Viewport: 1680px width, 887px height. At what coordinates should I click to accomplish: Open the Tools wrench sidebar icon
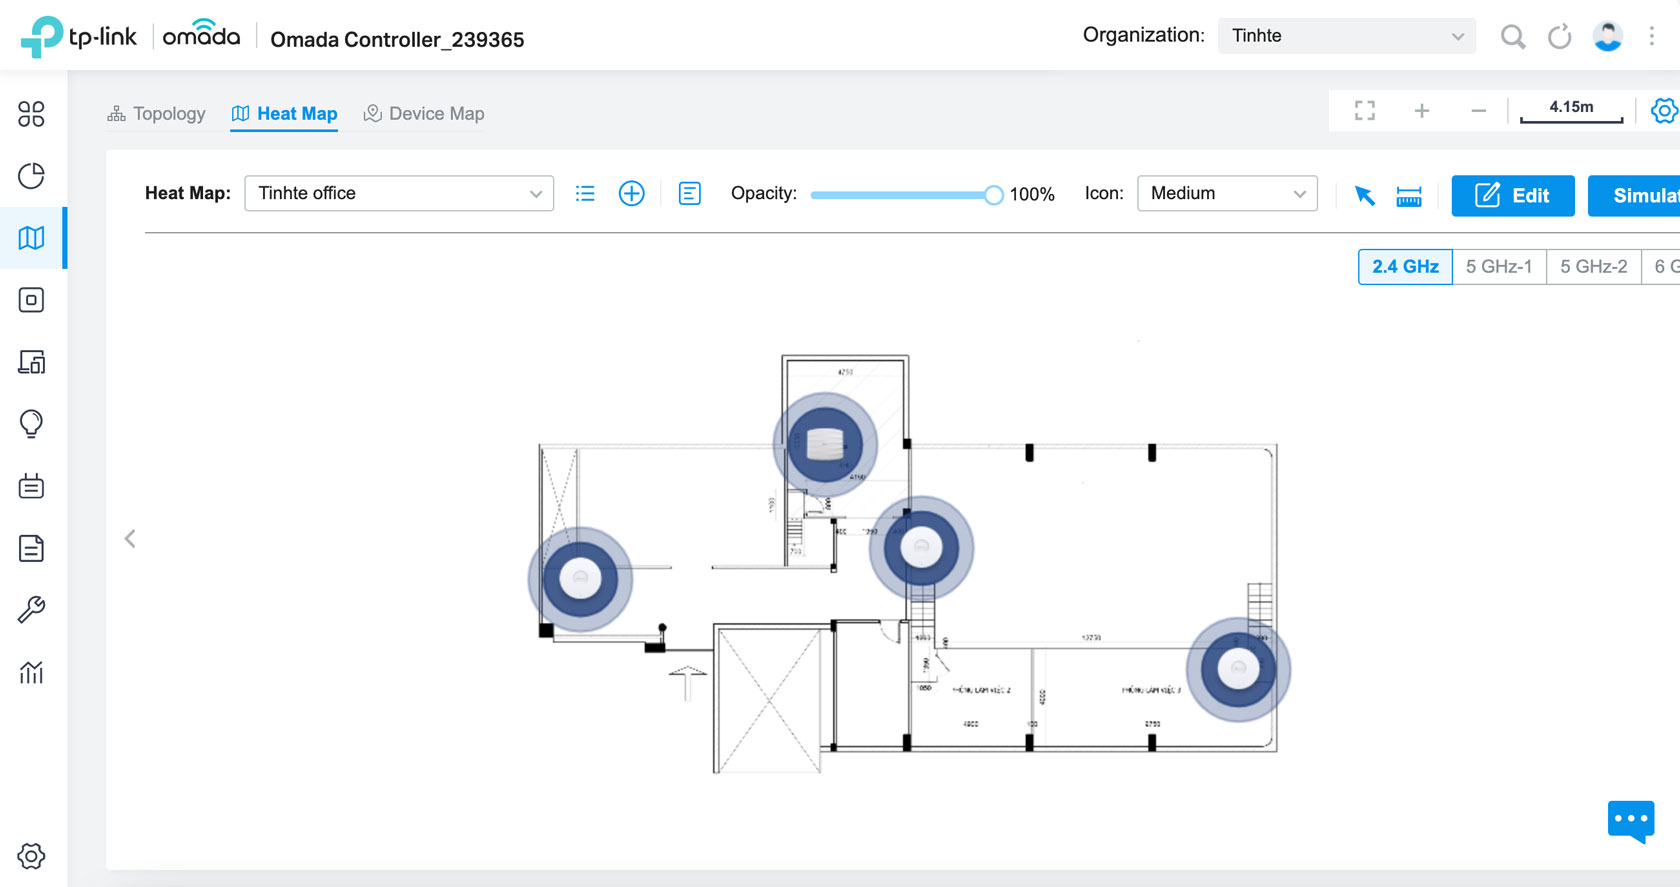[31, 610]
